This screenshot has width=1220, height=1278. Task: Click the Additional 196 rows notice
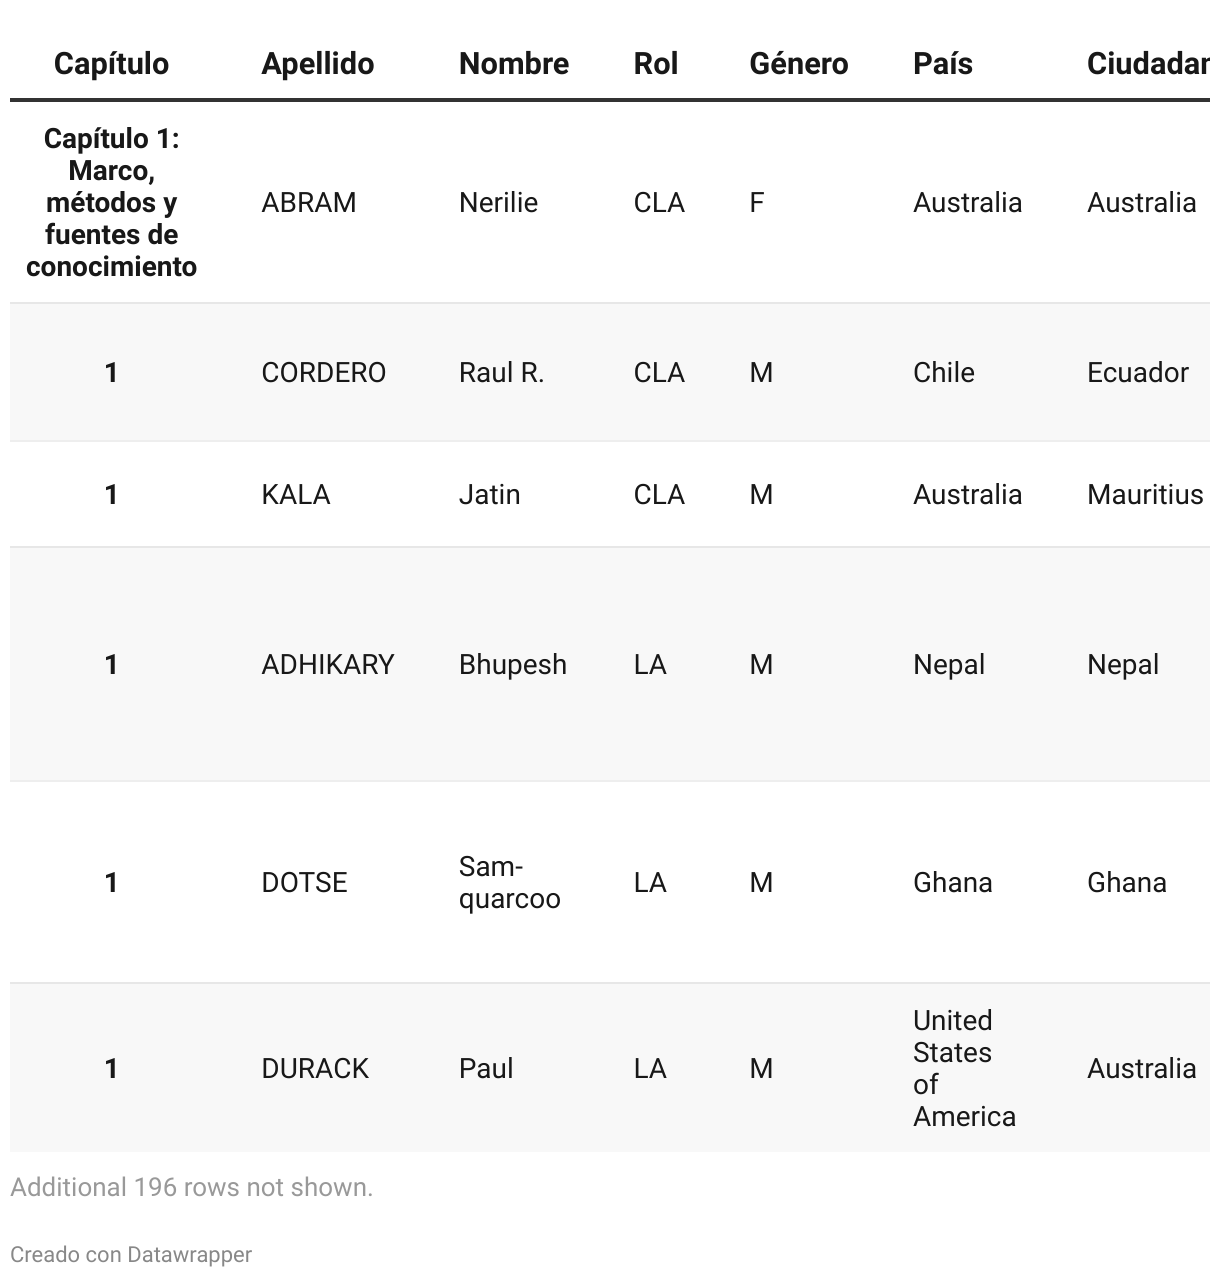(191, 1188)
